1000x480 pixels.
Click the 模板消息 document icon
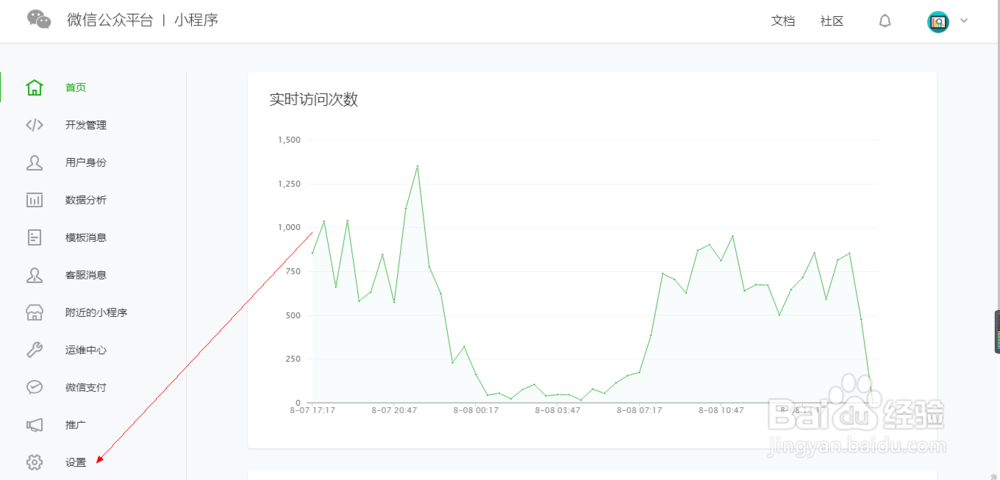pyautogui.click(x=34, y=238)
